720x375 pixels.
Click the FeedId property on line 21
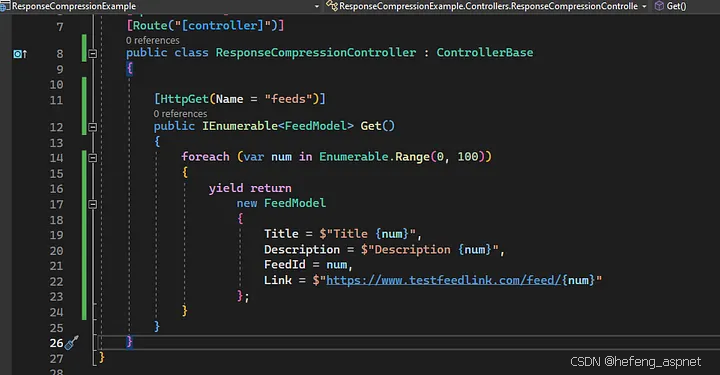pyautogui.click(x=284, y=264)
